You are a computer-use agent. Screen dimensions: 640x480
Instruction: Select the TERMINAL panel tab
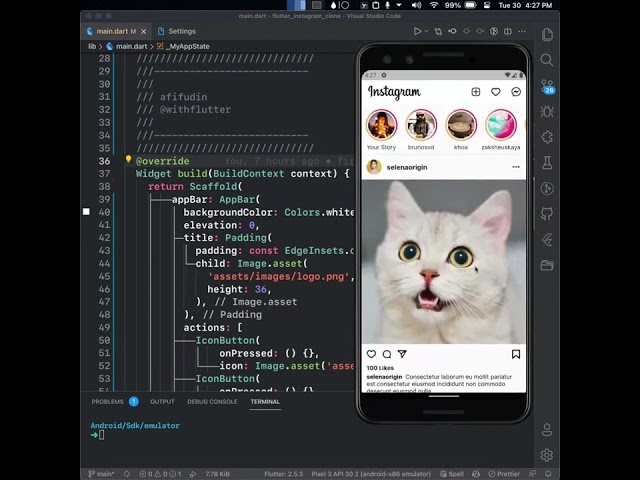[265, 402]
